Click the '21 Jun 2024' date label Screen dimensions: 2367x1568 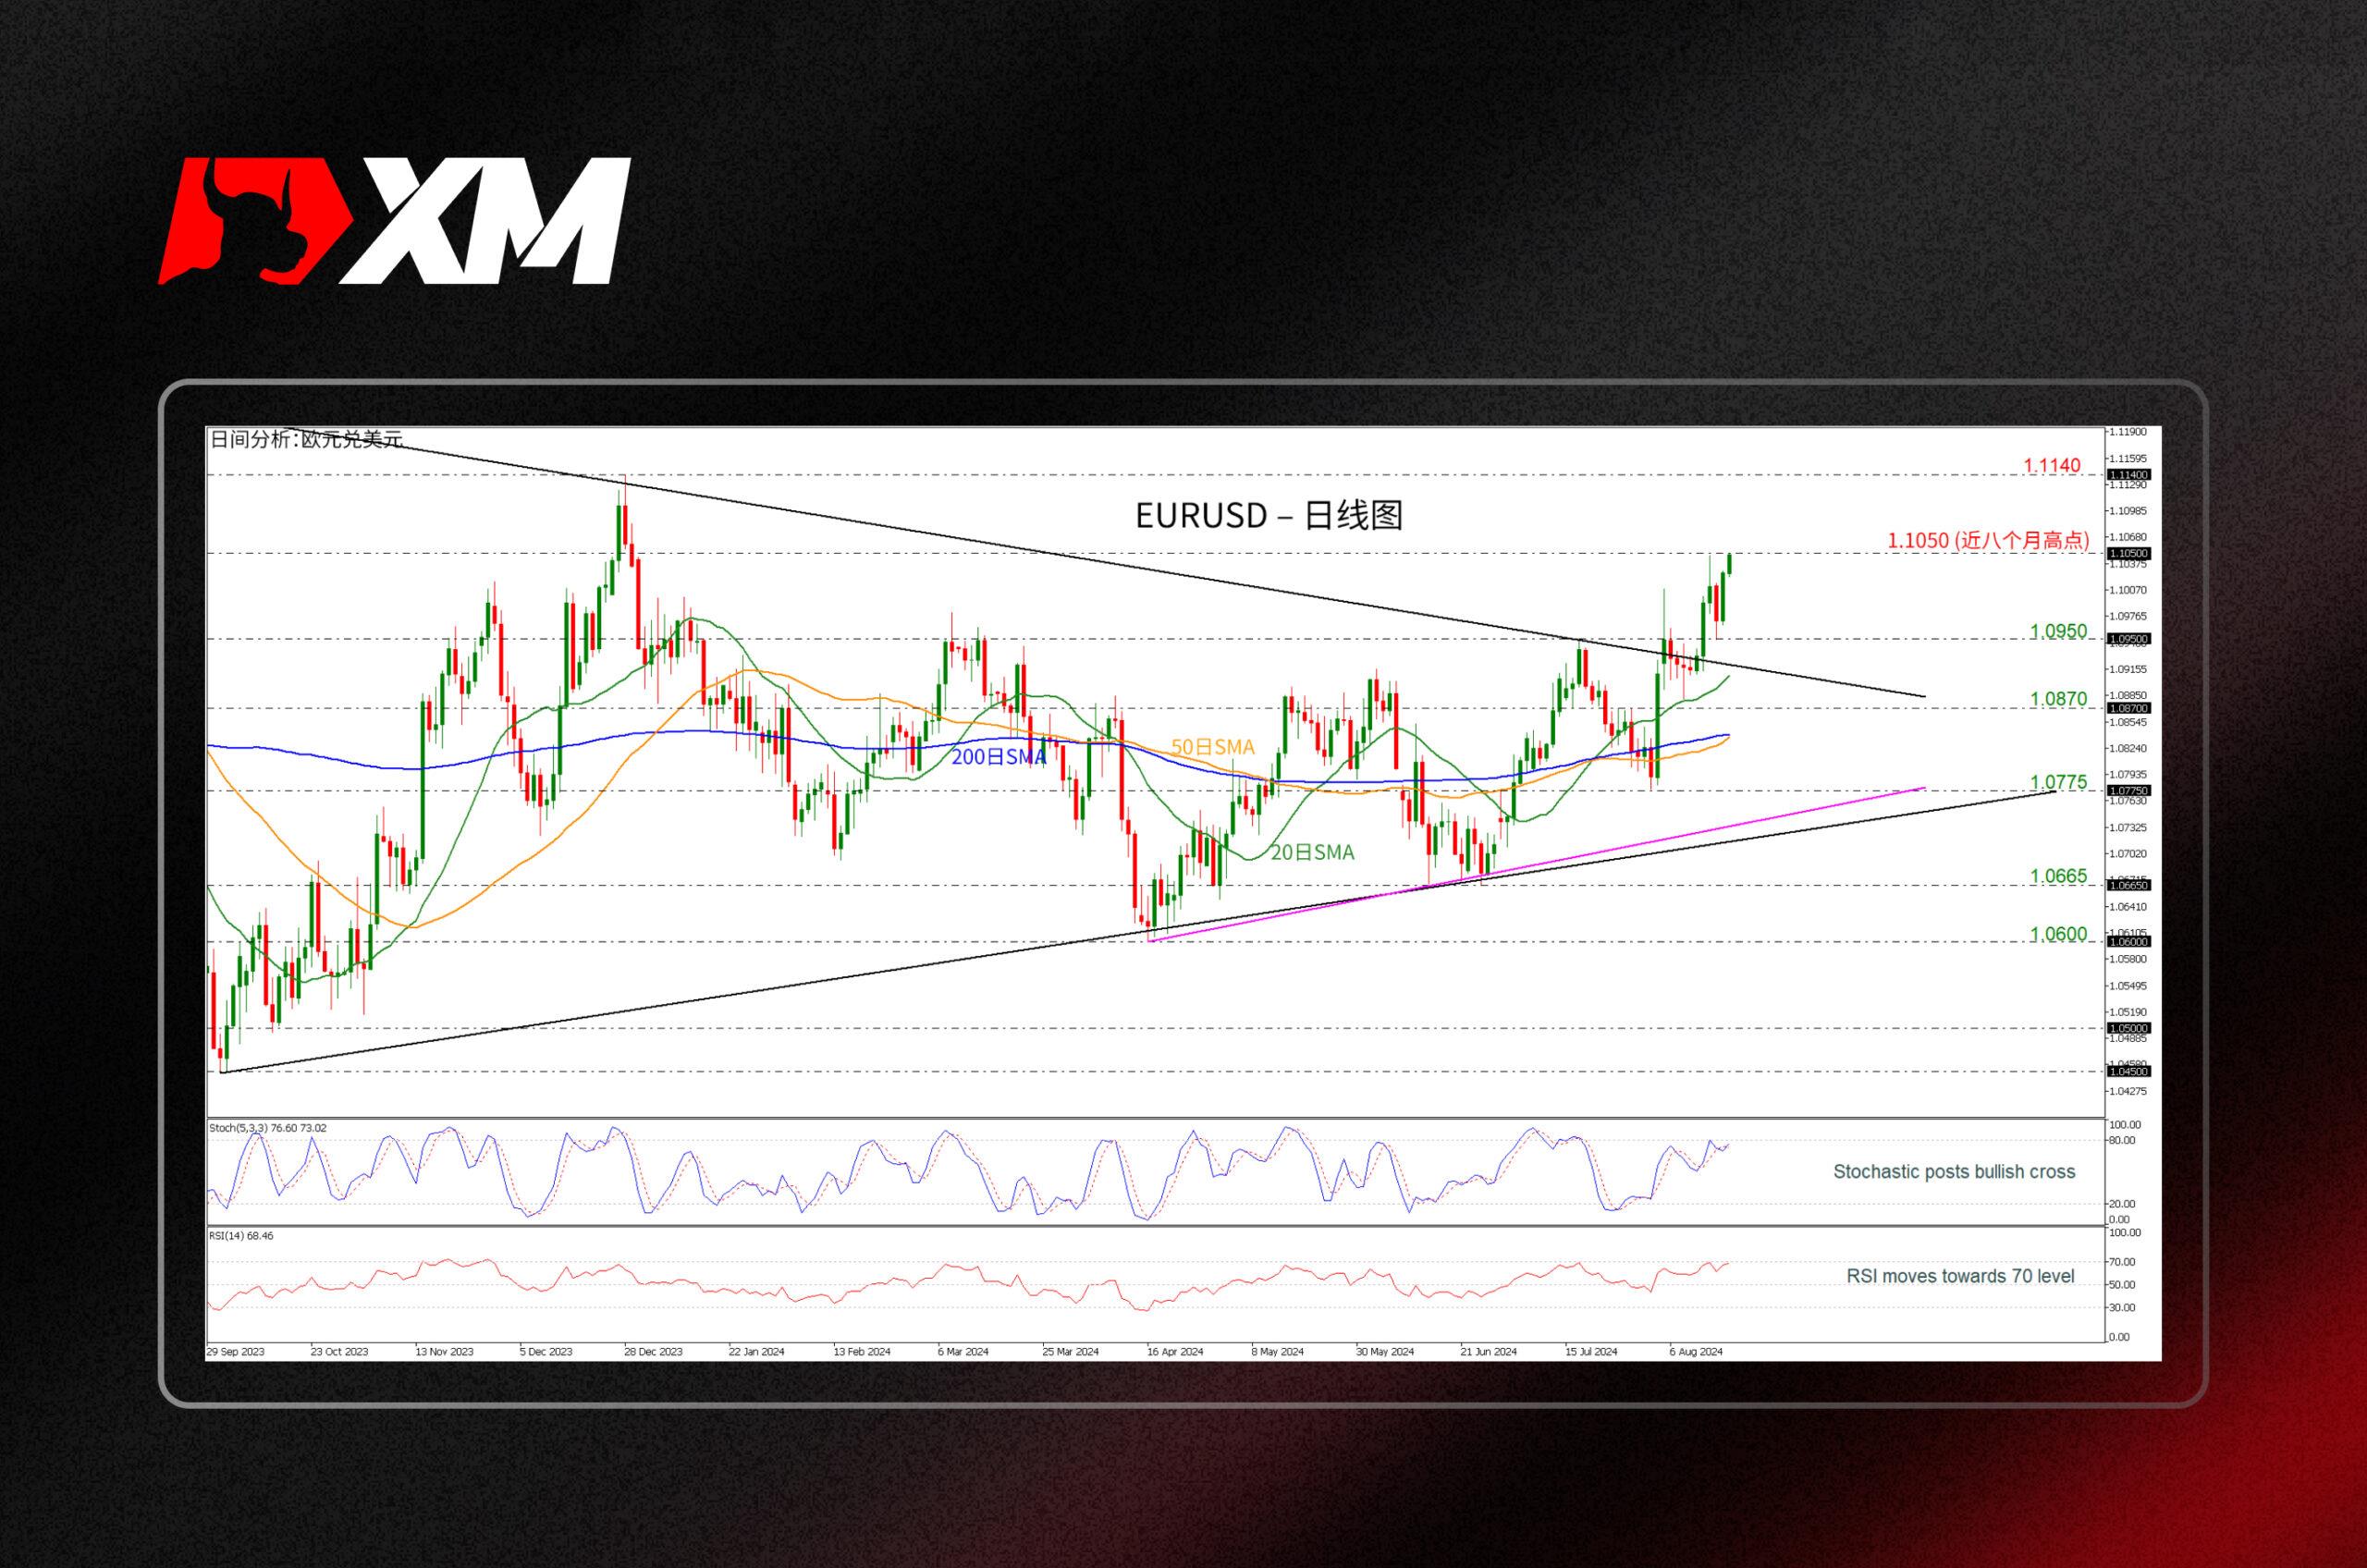[x=1488, y=1352]
